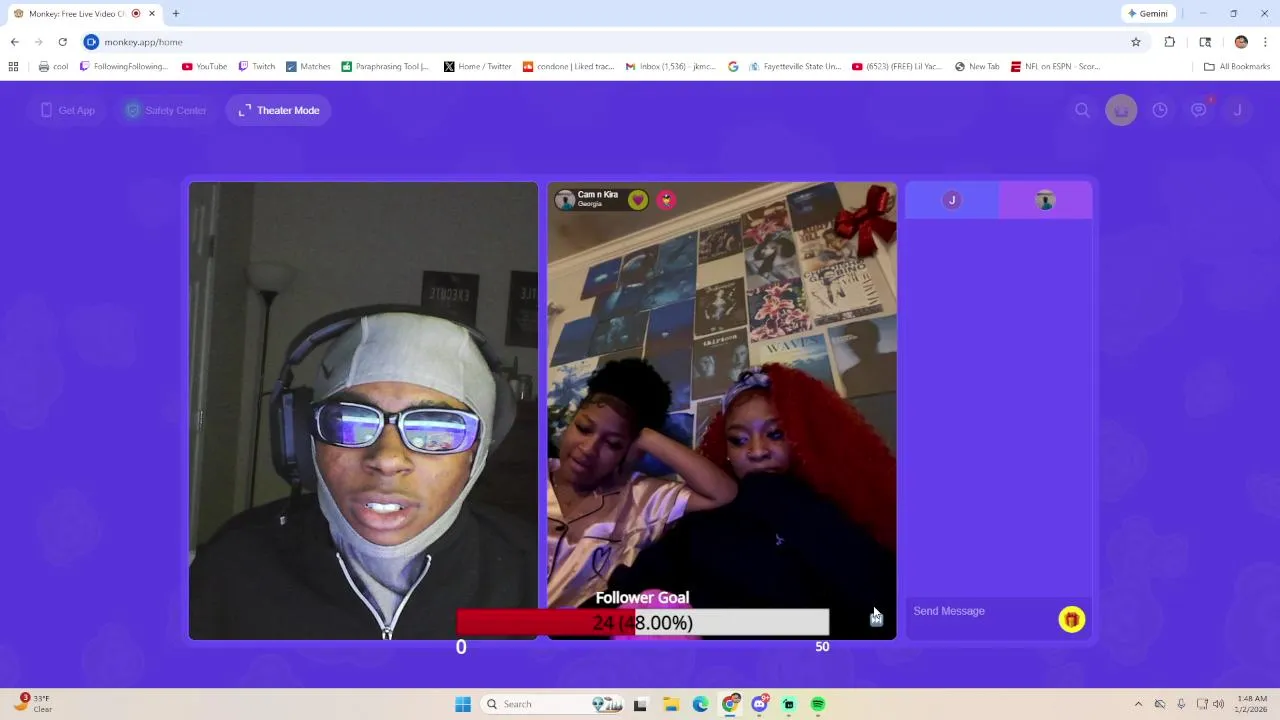
Task: Open Chrome three-dot menu
Action: 1266,42
